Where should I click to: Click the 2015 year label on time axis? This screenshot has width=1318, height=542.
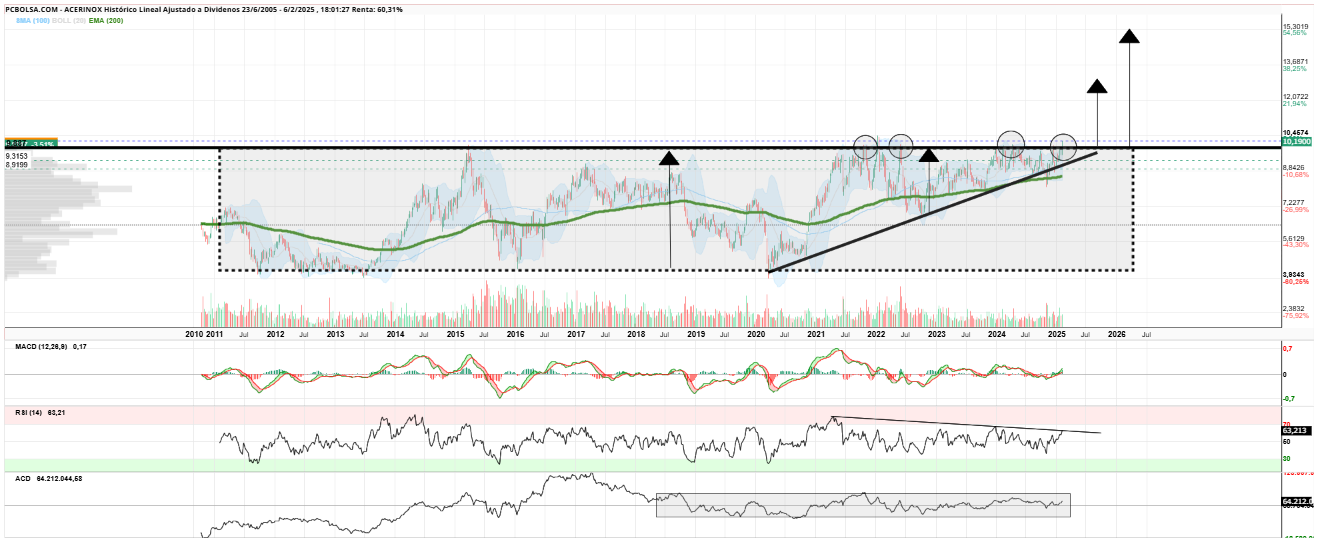(455, 334)
